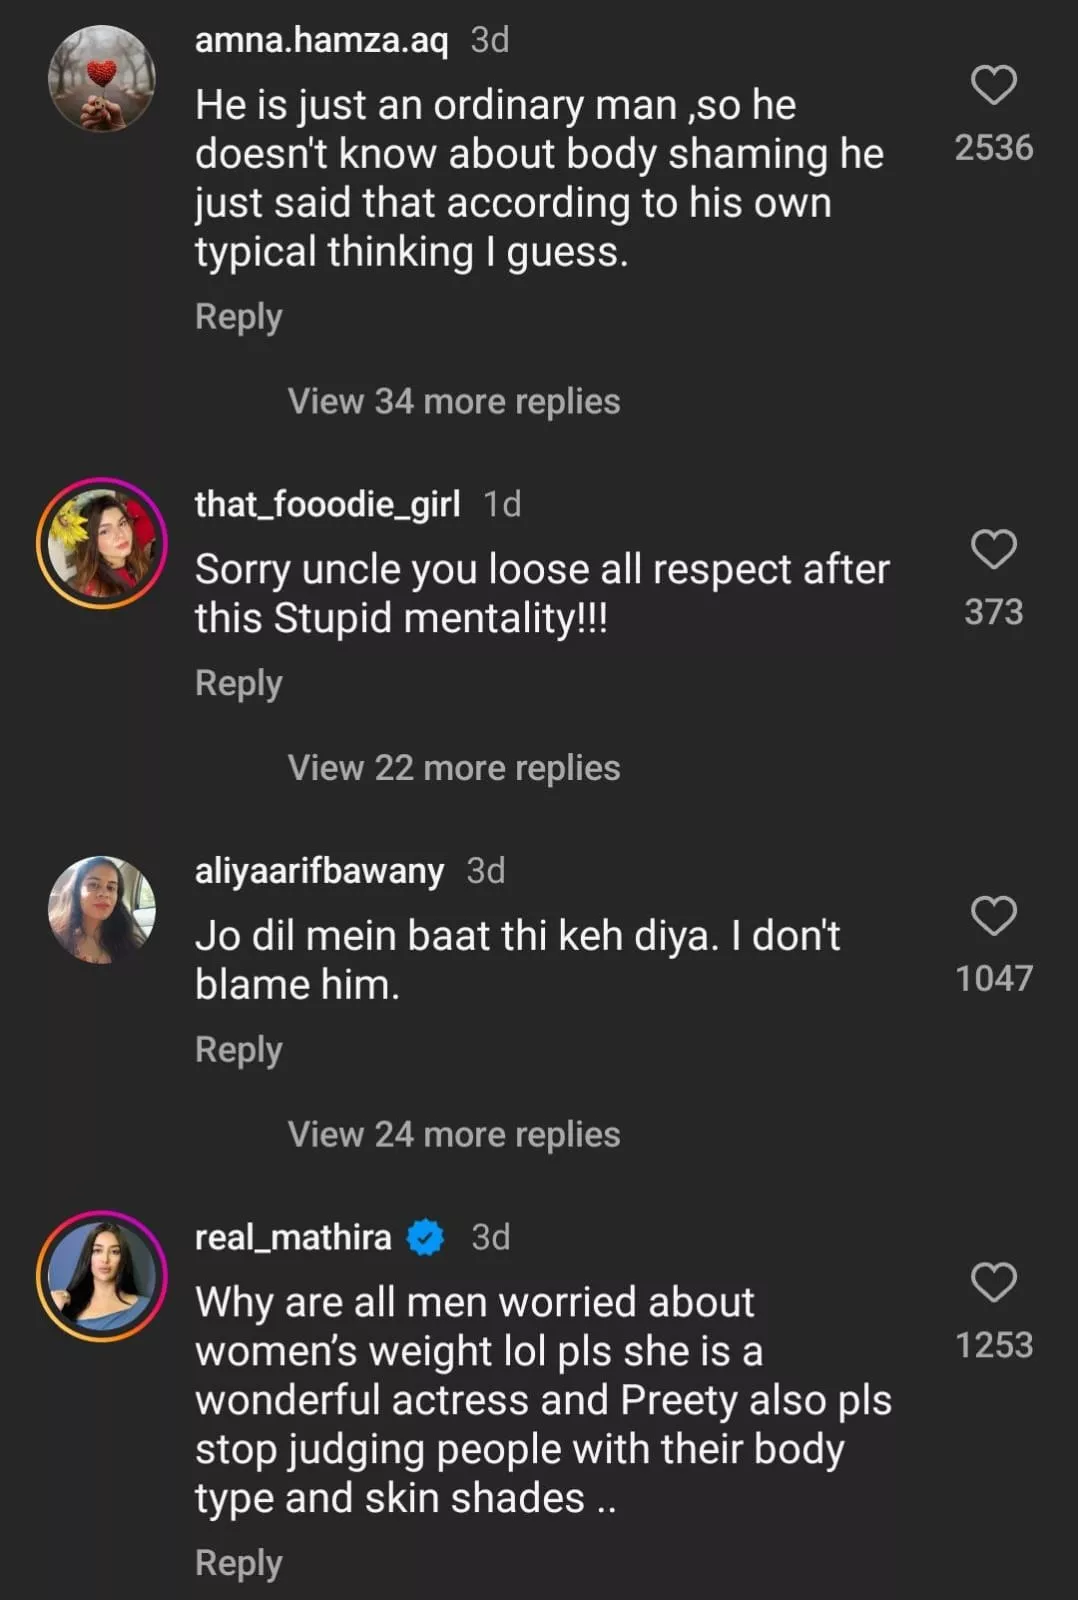Tap heart on real_mathira's comment
Image resolution: width=1078 pixels, height=1600 pixels.
993,1282
